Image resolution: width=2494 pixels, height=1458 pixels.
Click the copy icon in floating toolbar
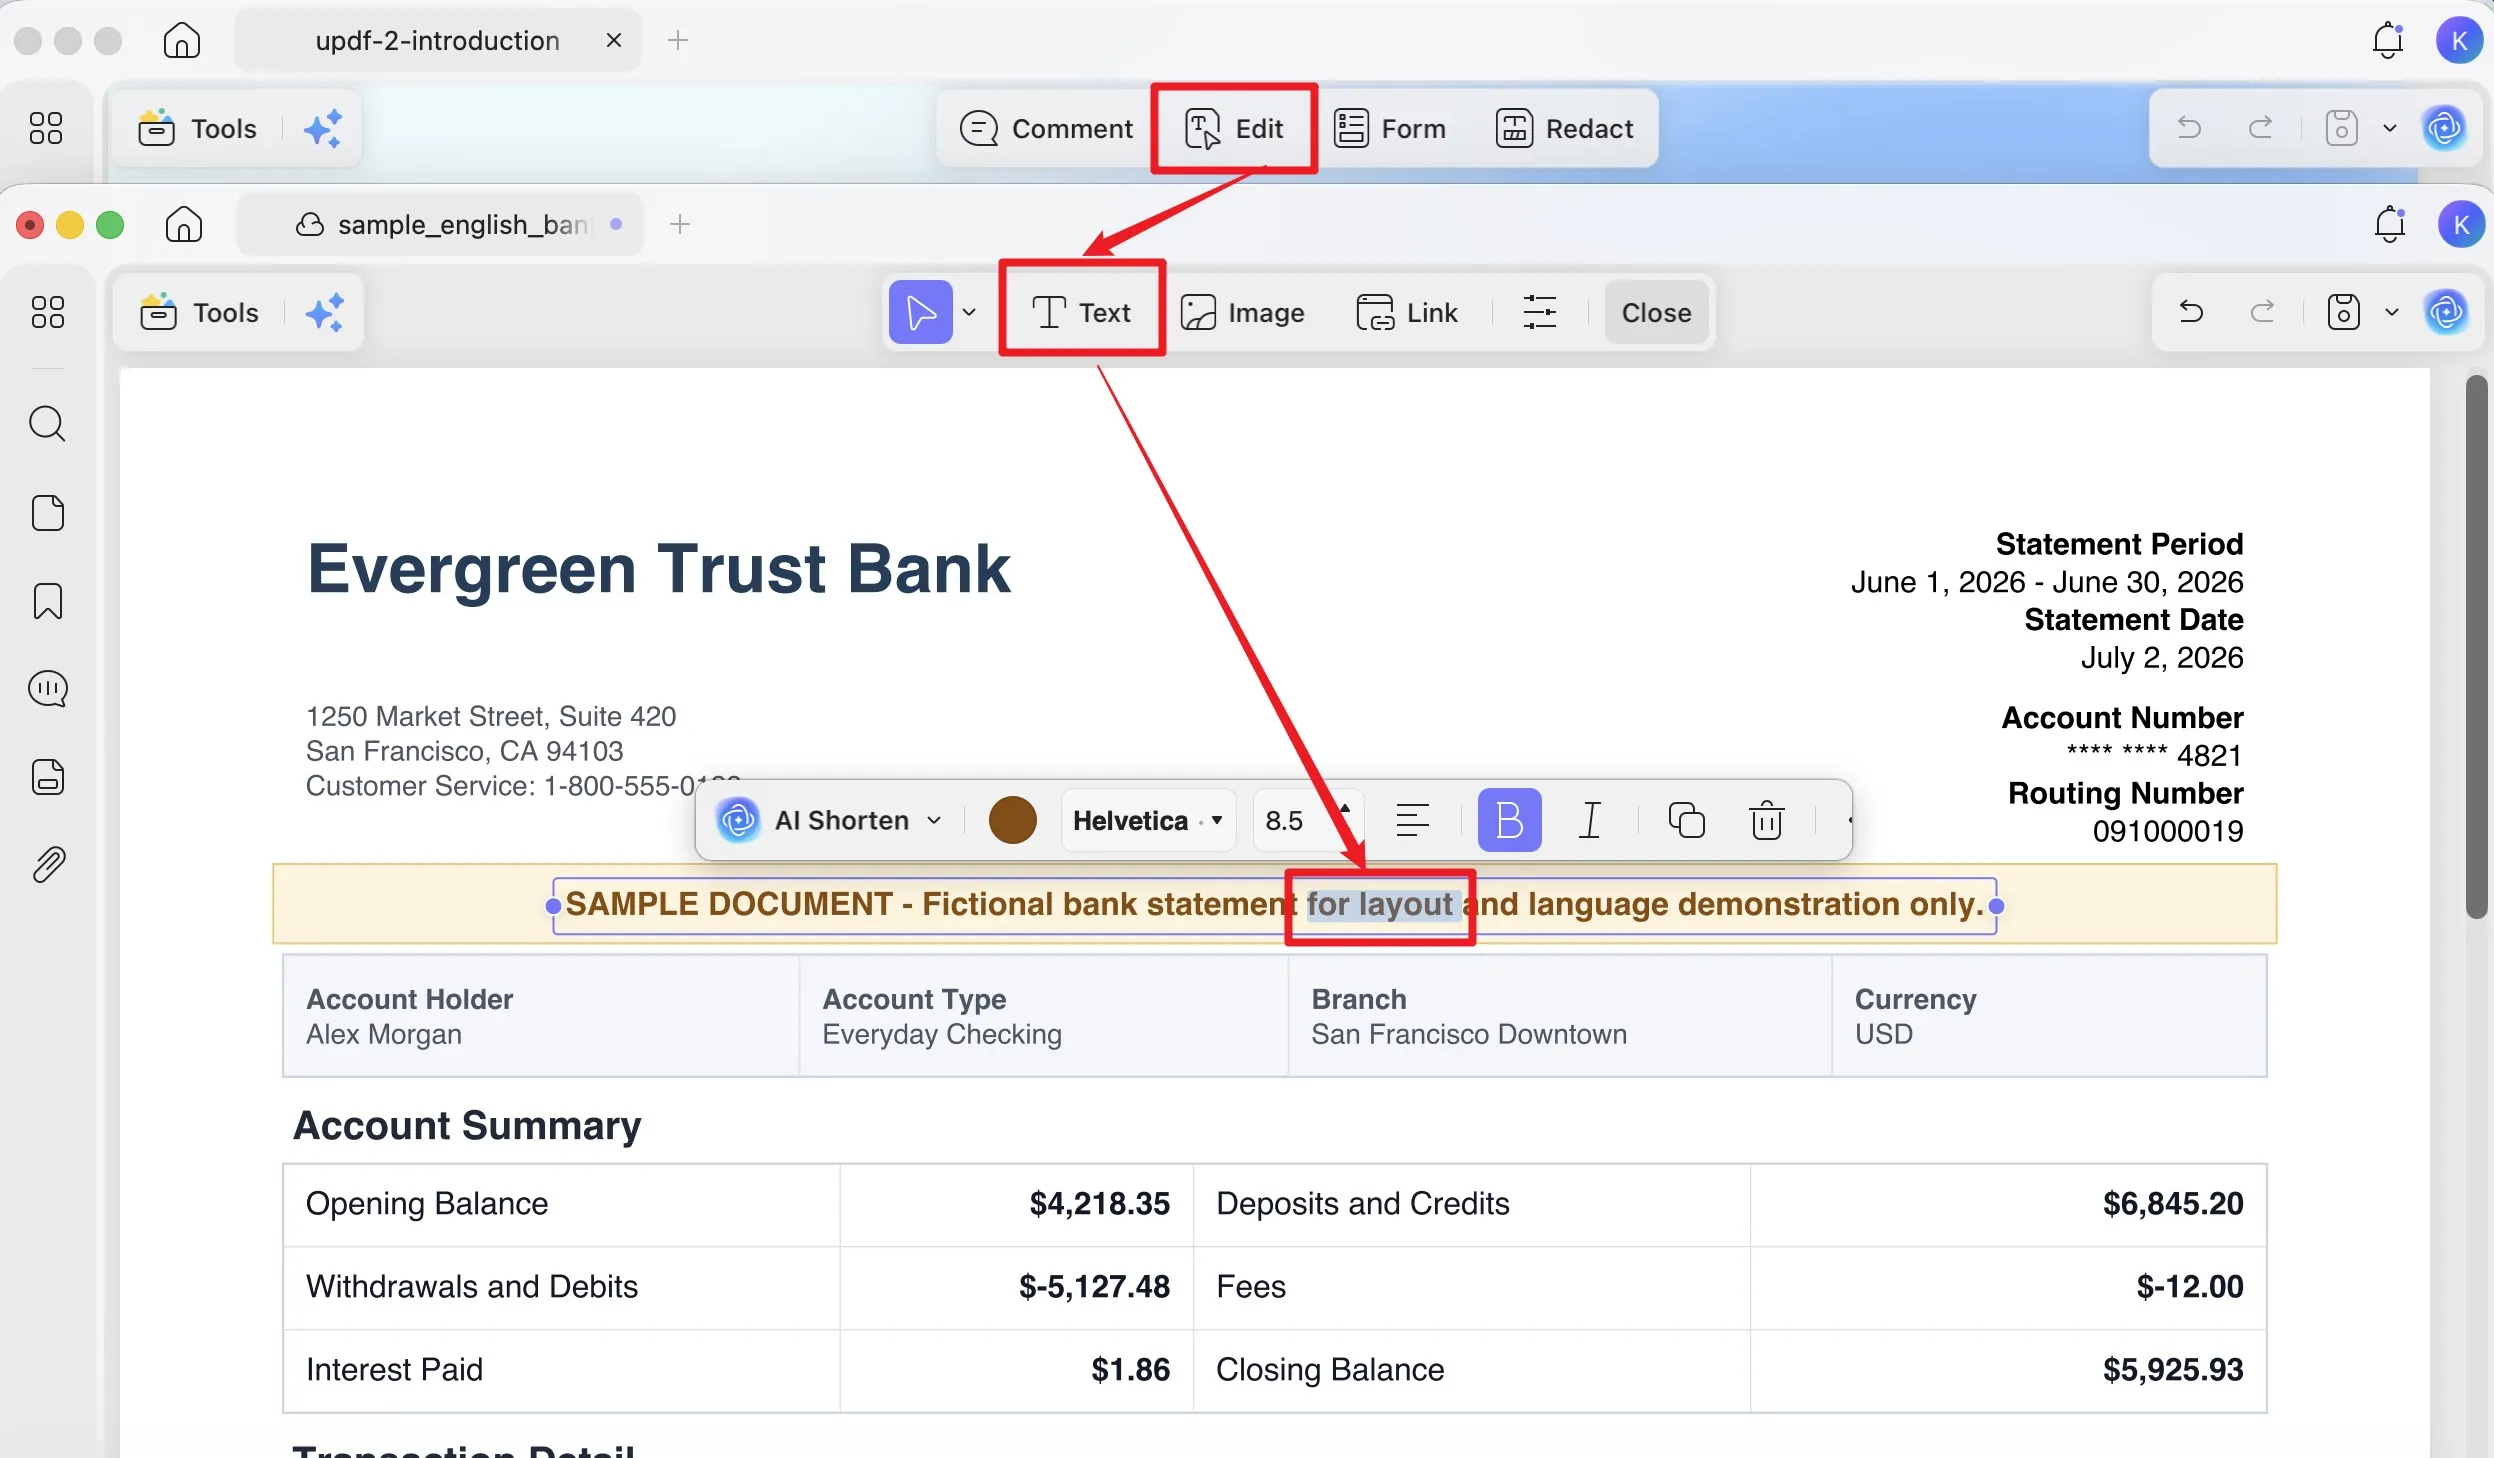click(1686, 820)
